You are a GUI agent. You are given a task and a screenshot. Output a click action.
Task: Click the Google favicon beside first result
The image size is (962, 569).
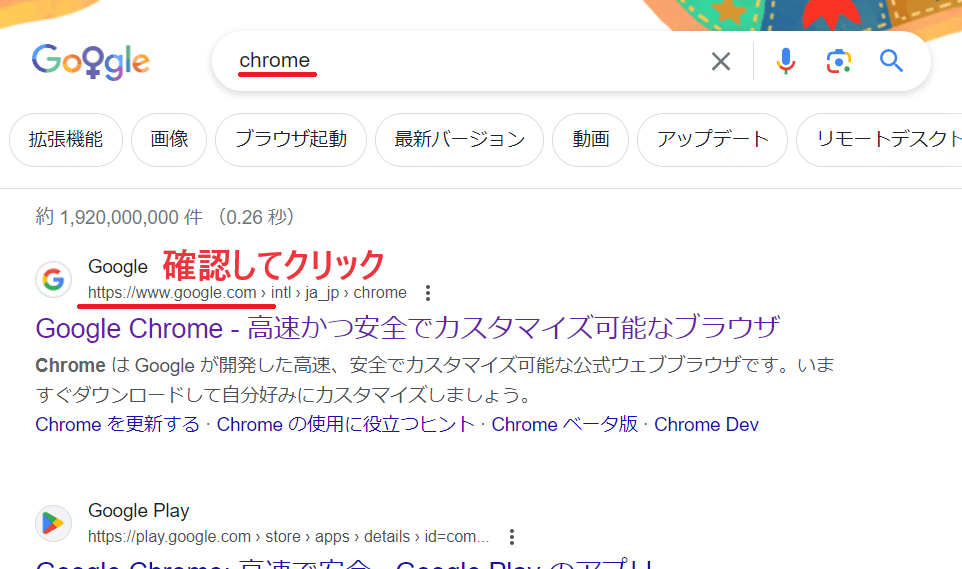click(54, 279)
